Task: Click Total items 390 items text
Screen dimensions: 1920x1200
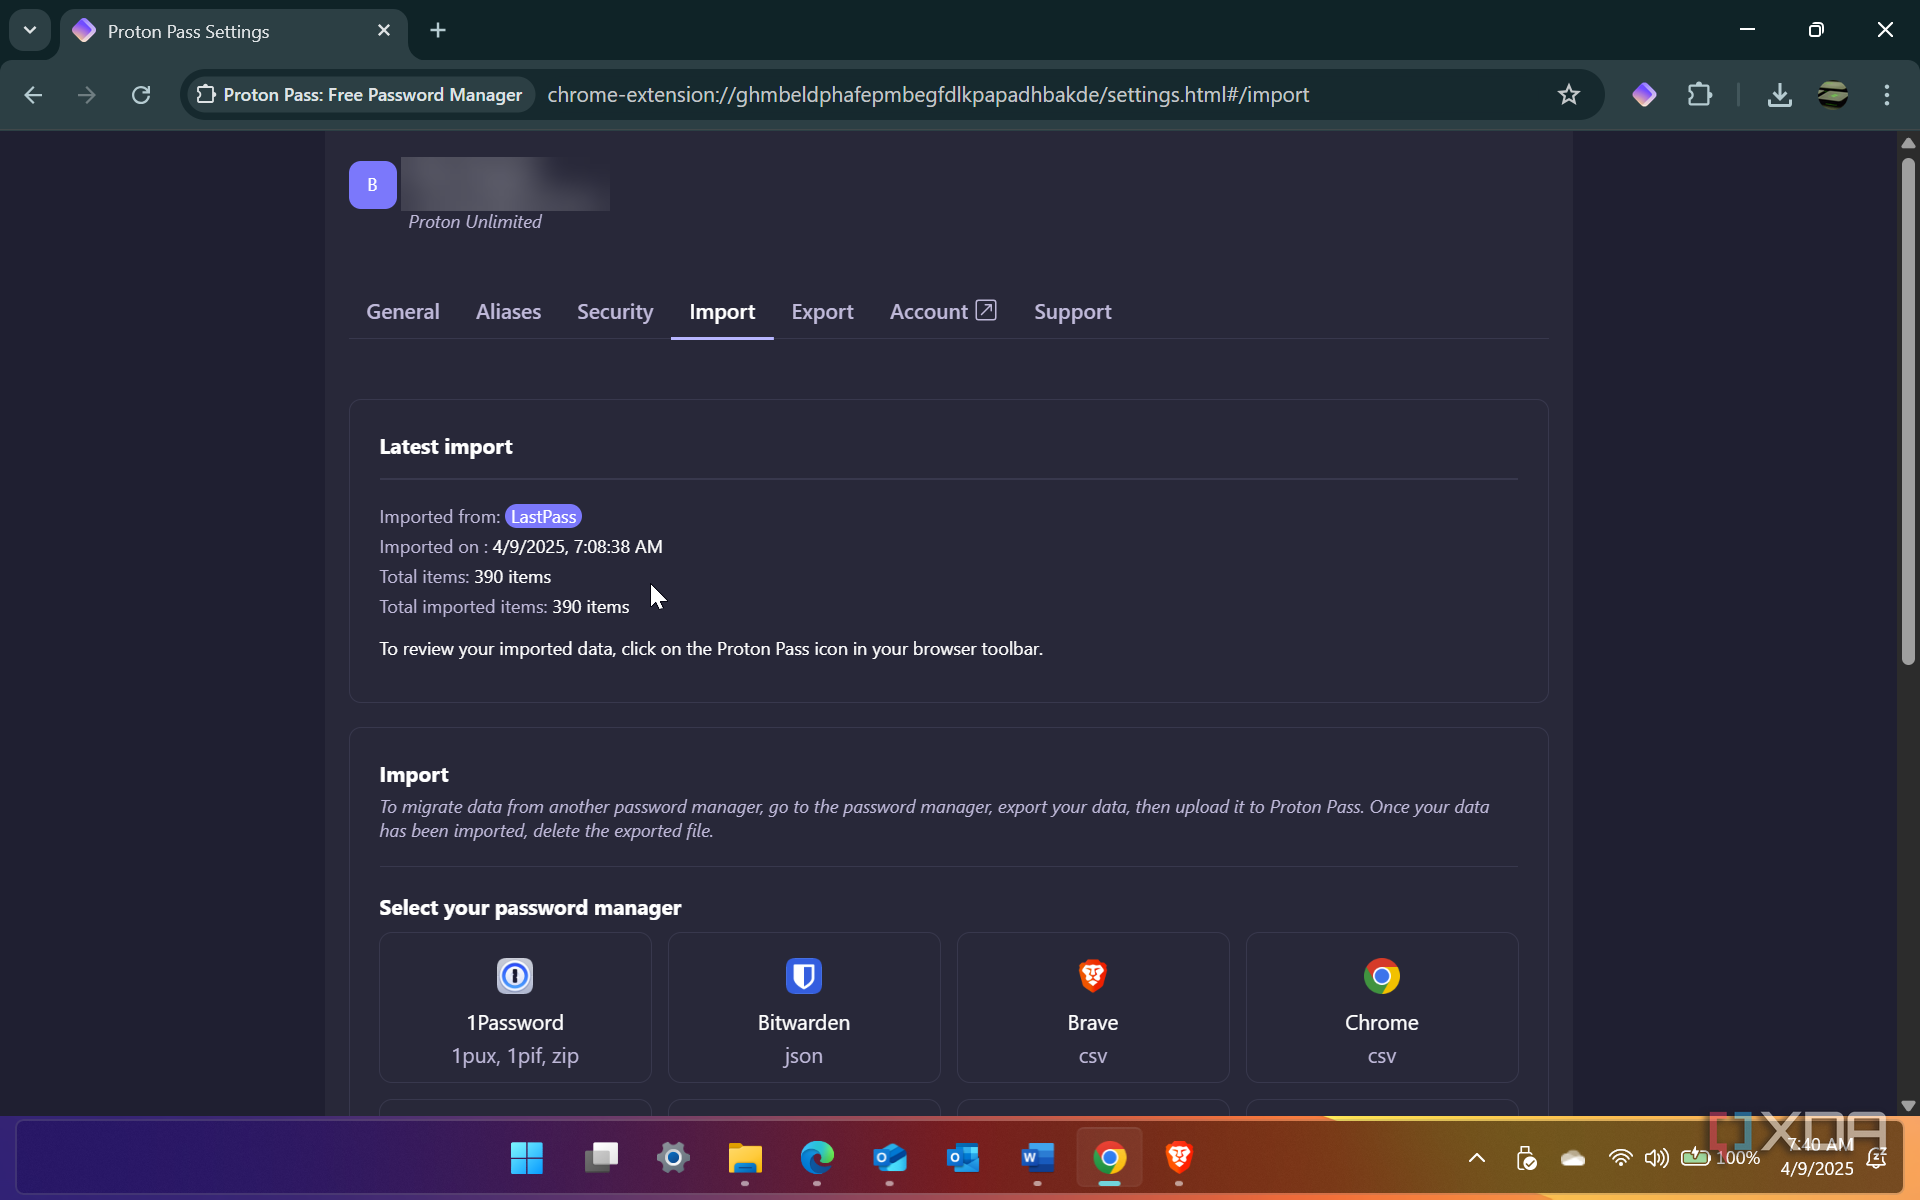Action: (x=465, y=577)
